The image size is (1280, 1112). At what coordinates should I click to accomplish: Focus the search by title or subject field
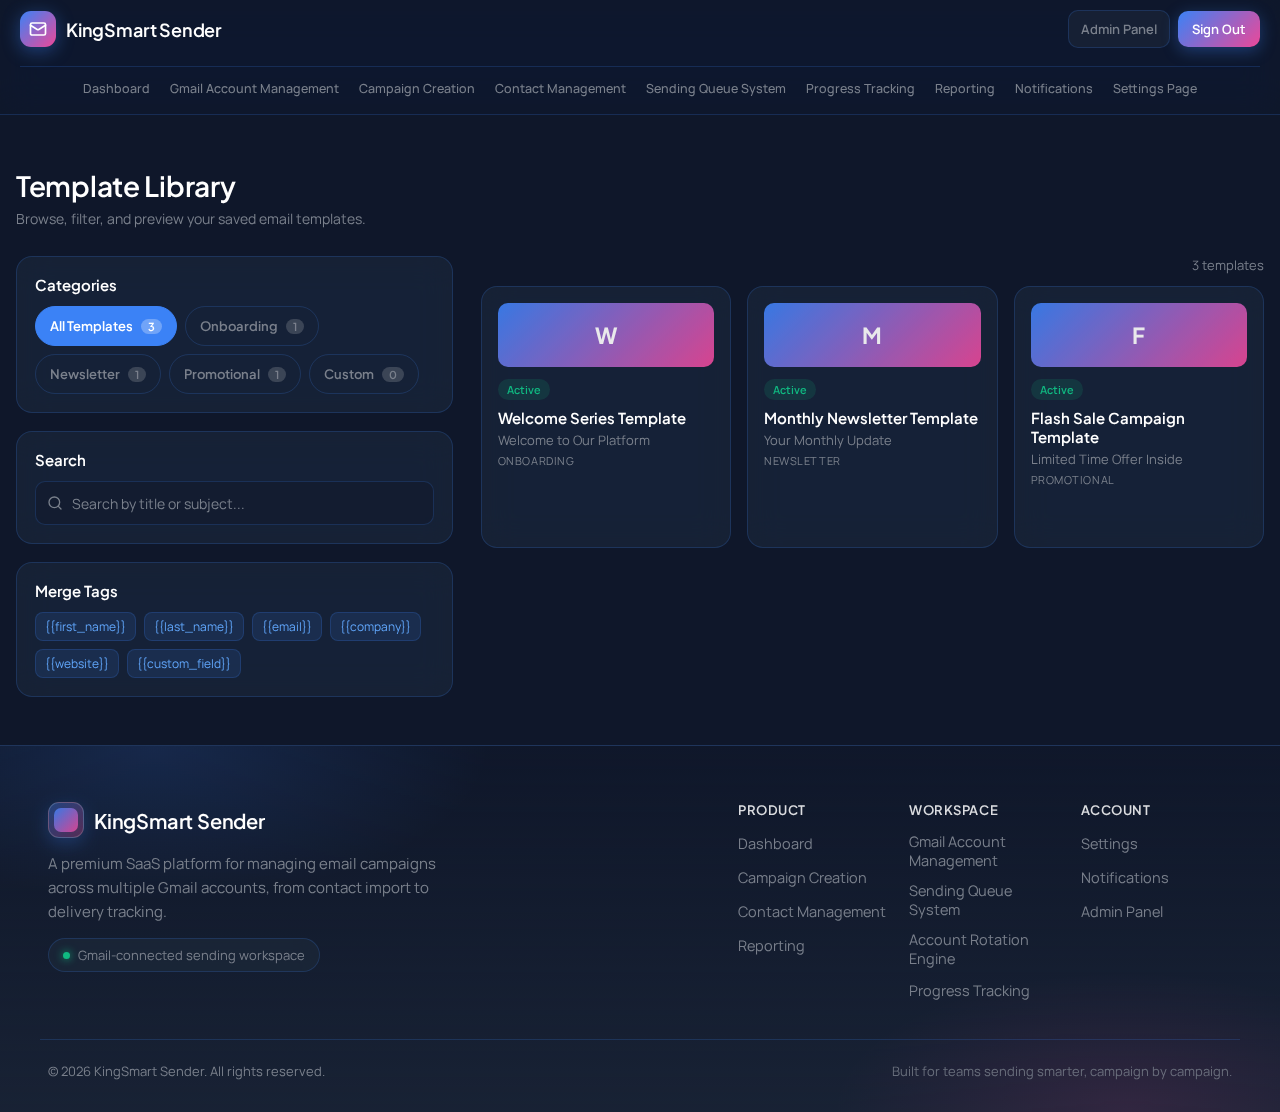coord(234,503)
